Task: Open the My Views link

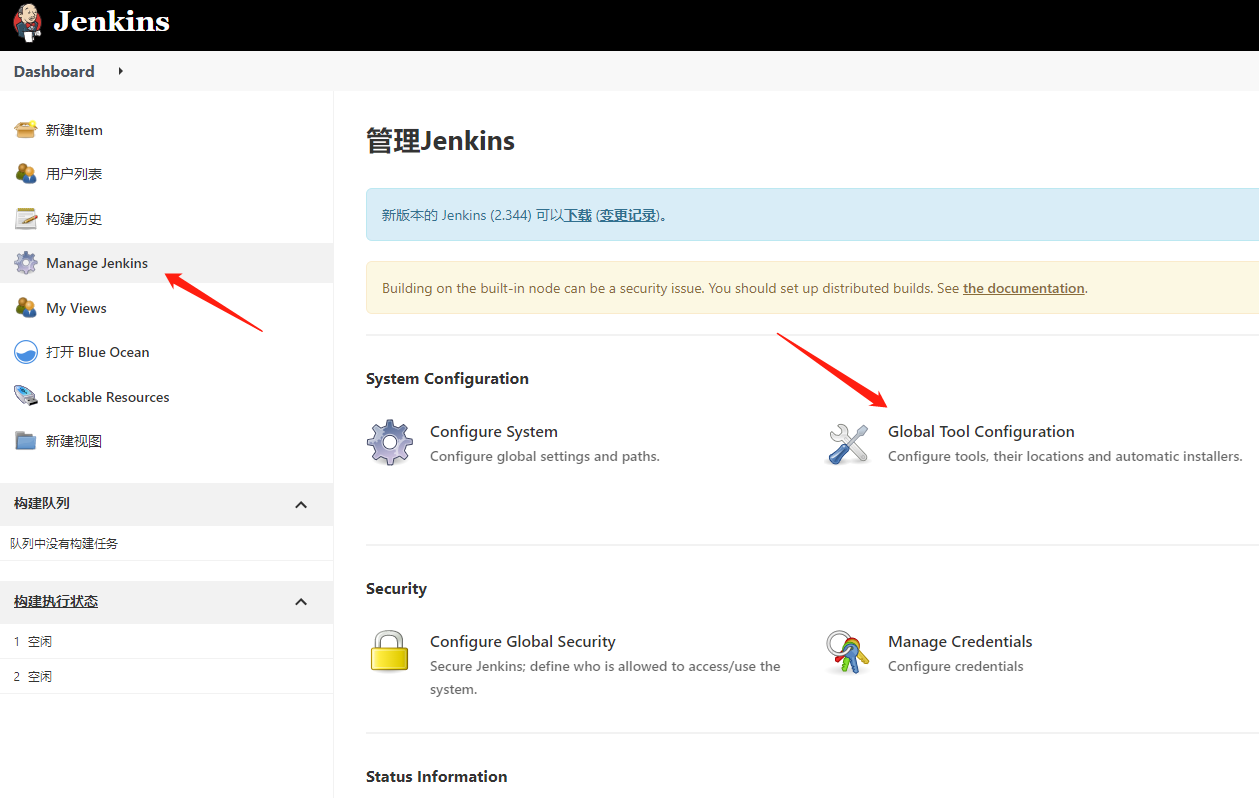Action: point(76,308)
